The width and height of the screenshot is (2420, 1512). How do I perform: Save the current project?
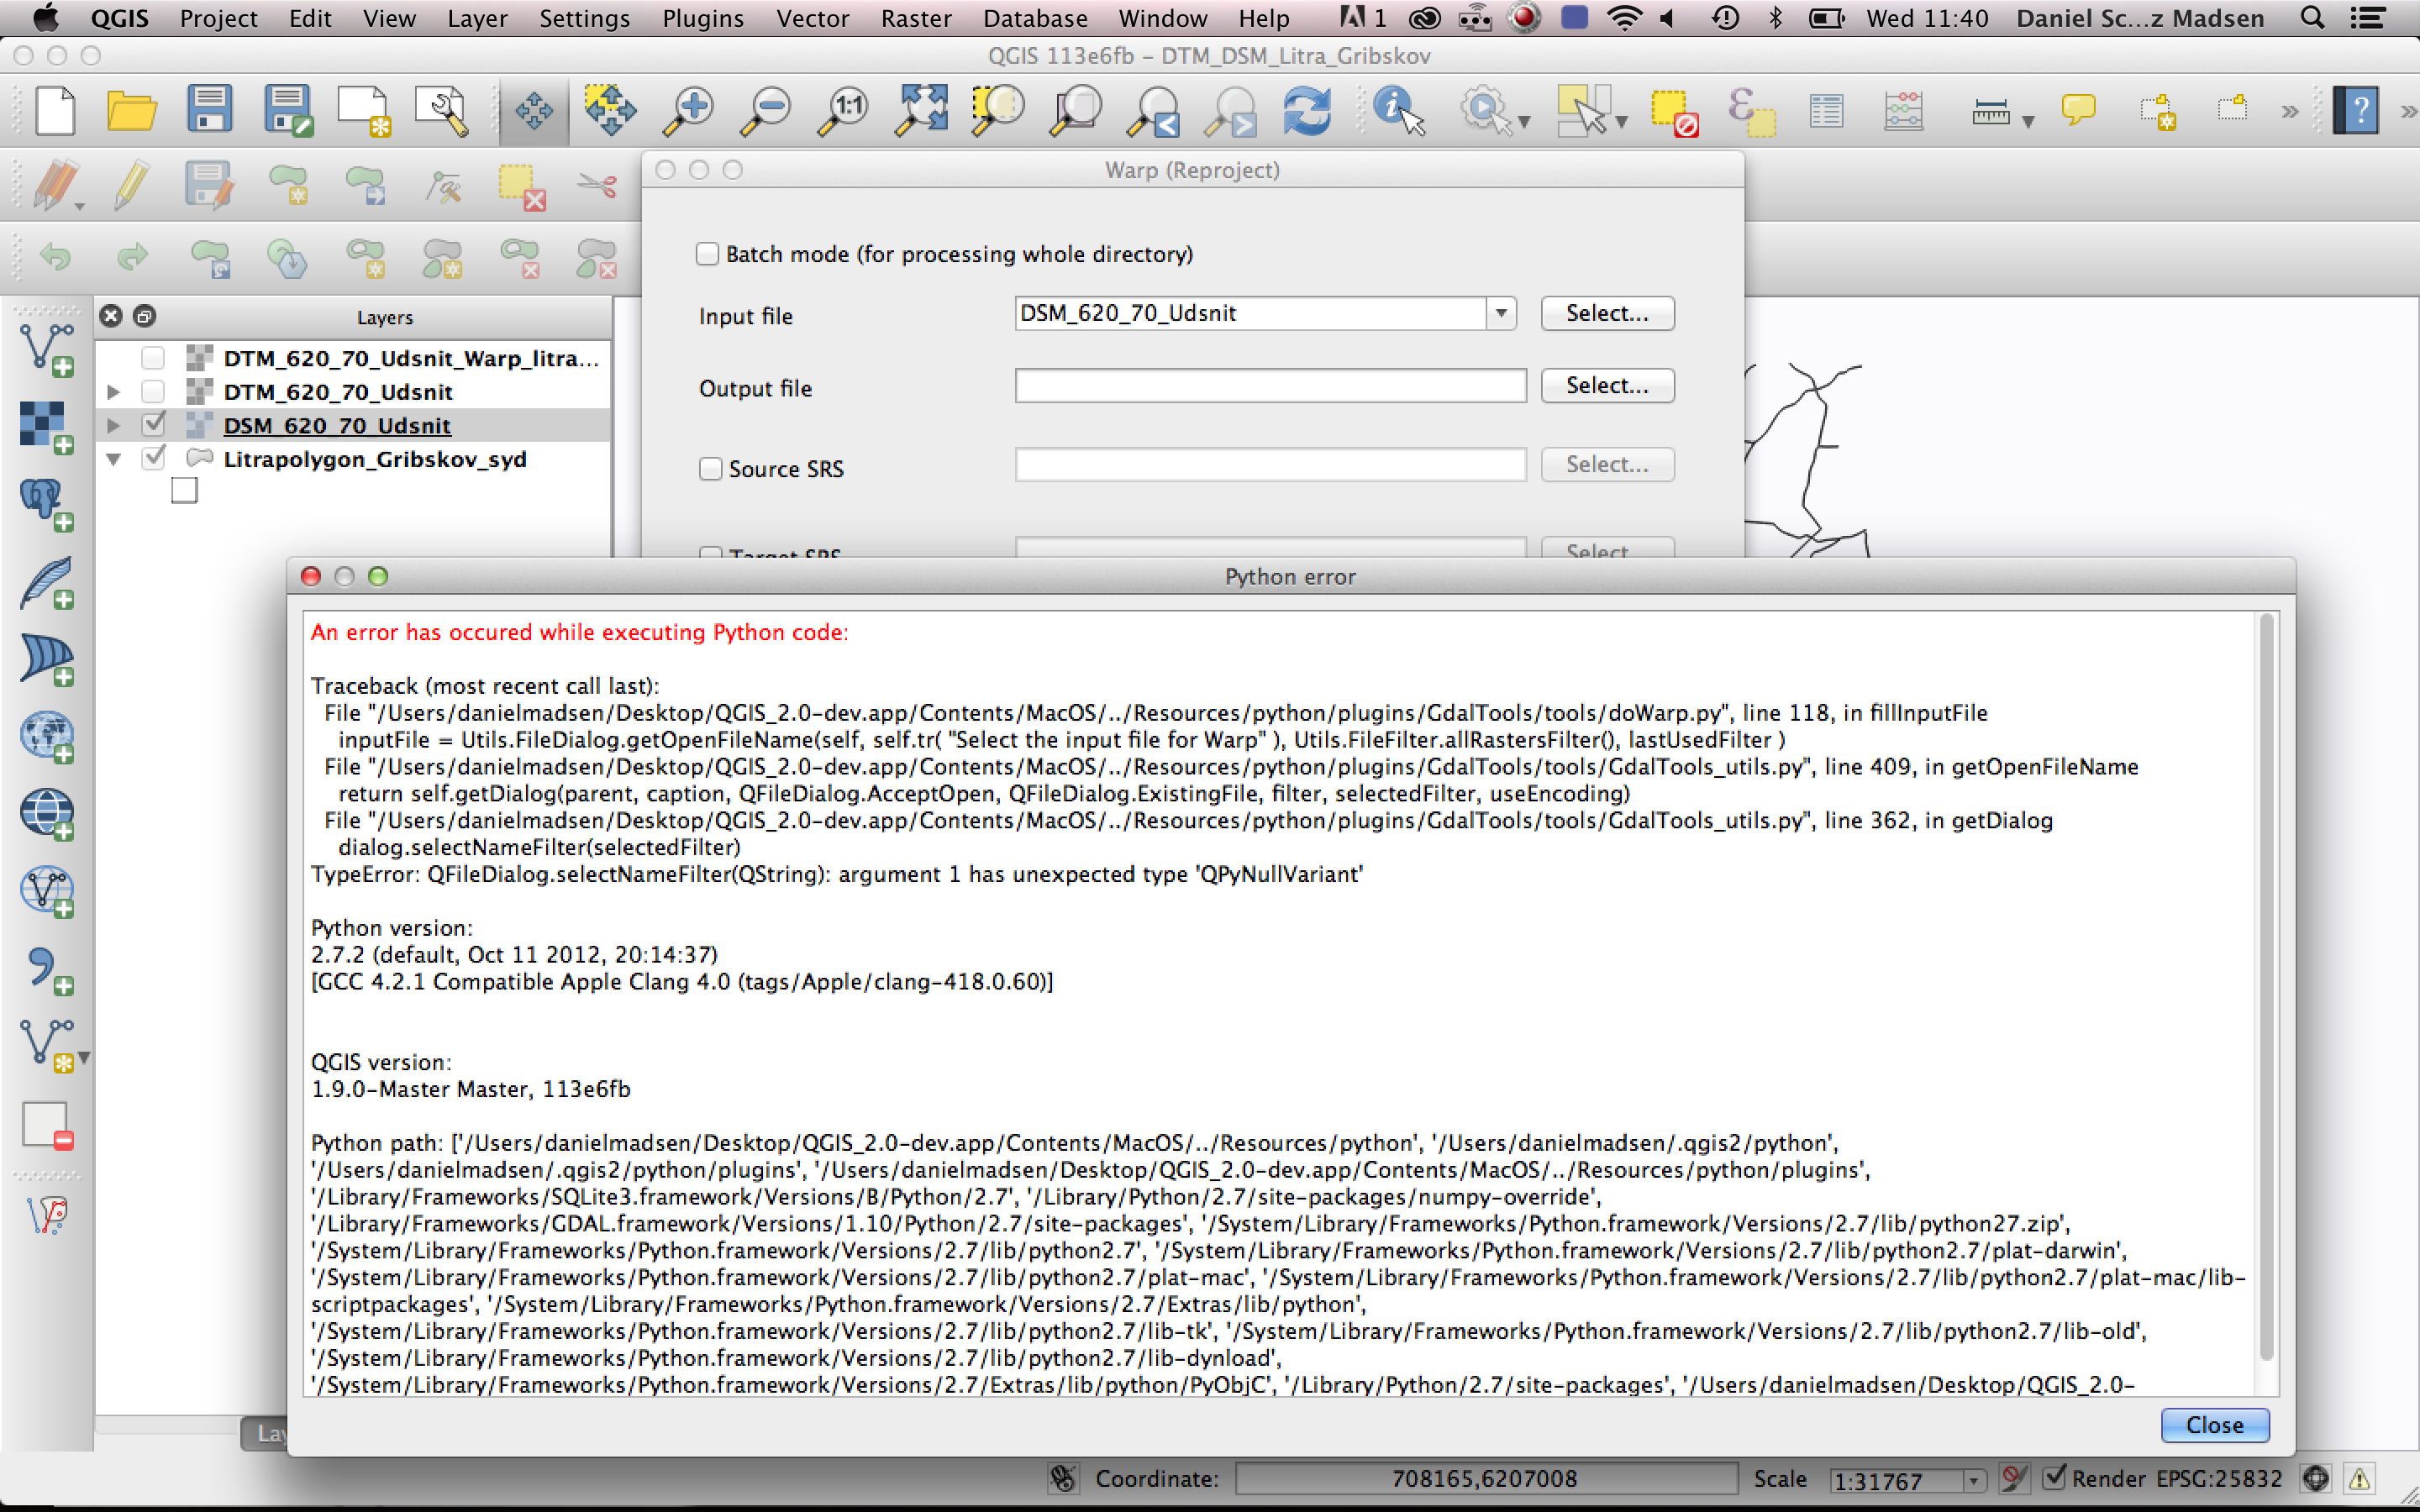[209, 110]
